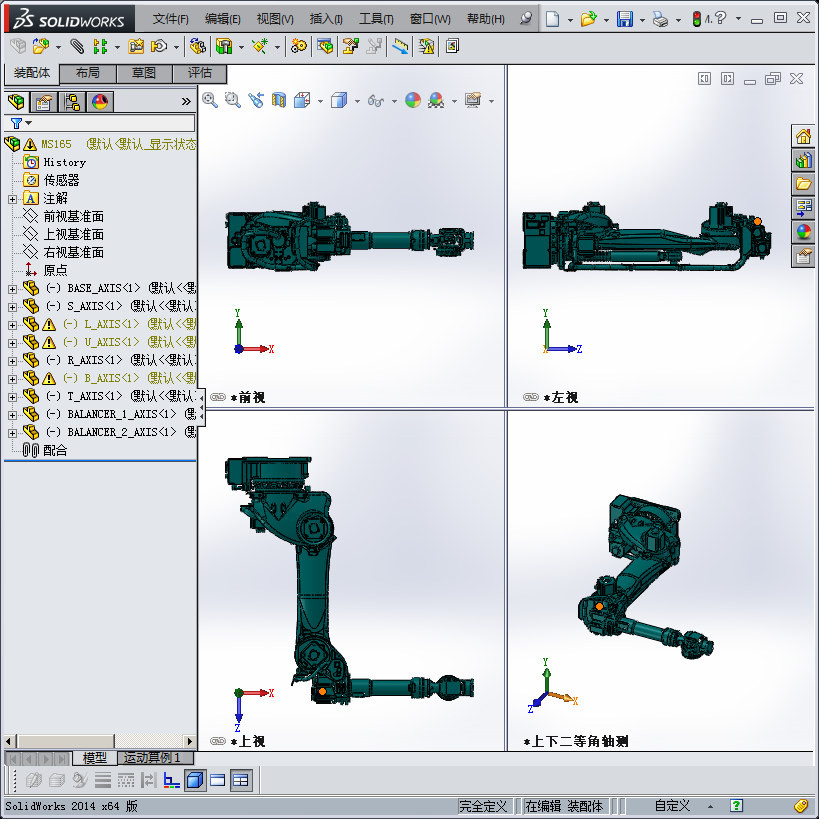The height and width of the screenshot is (819, 819).
Task: Toggle the single 3D view button
Action: 195,780
